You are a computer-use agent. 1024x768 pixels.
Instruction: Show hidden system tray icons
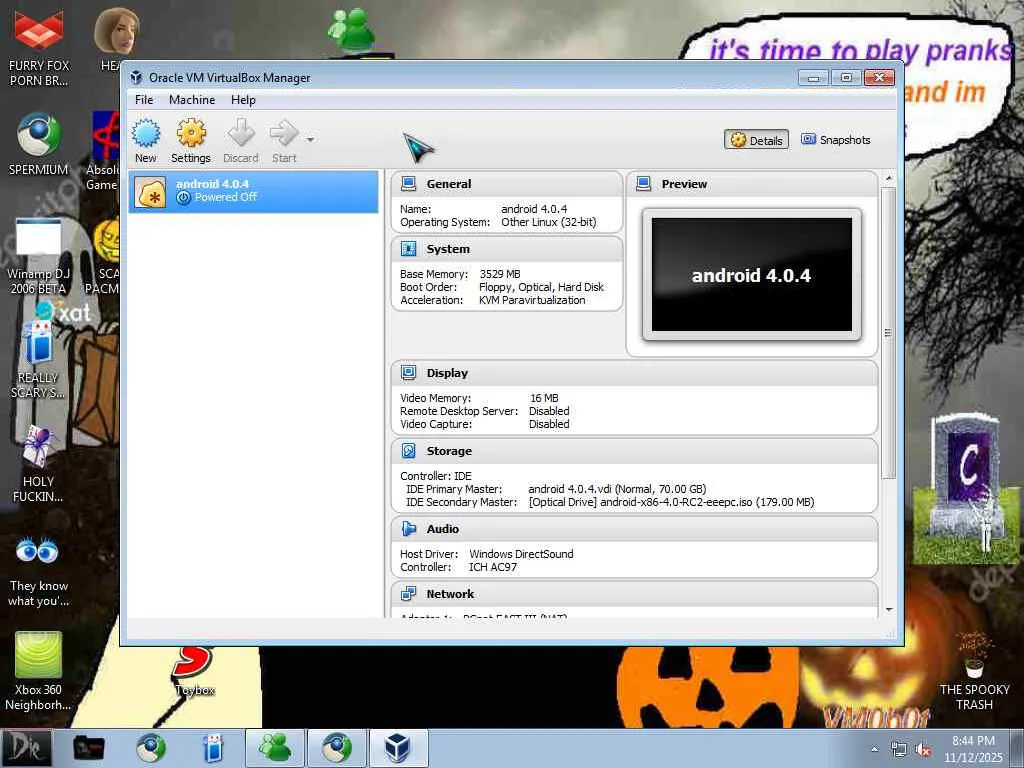coord(874,749)
